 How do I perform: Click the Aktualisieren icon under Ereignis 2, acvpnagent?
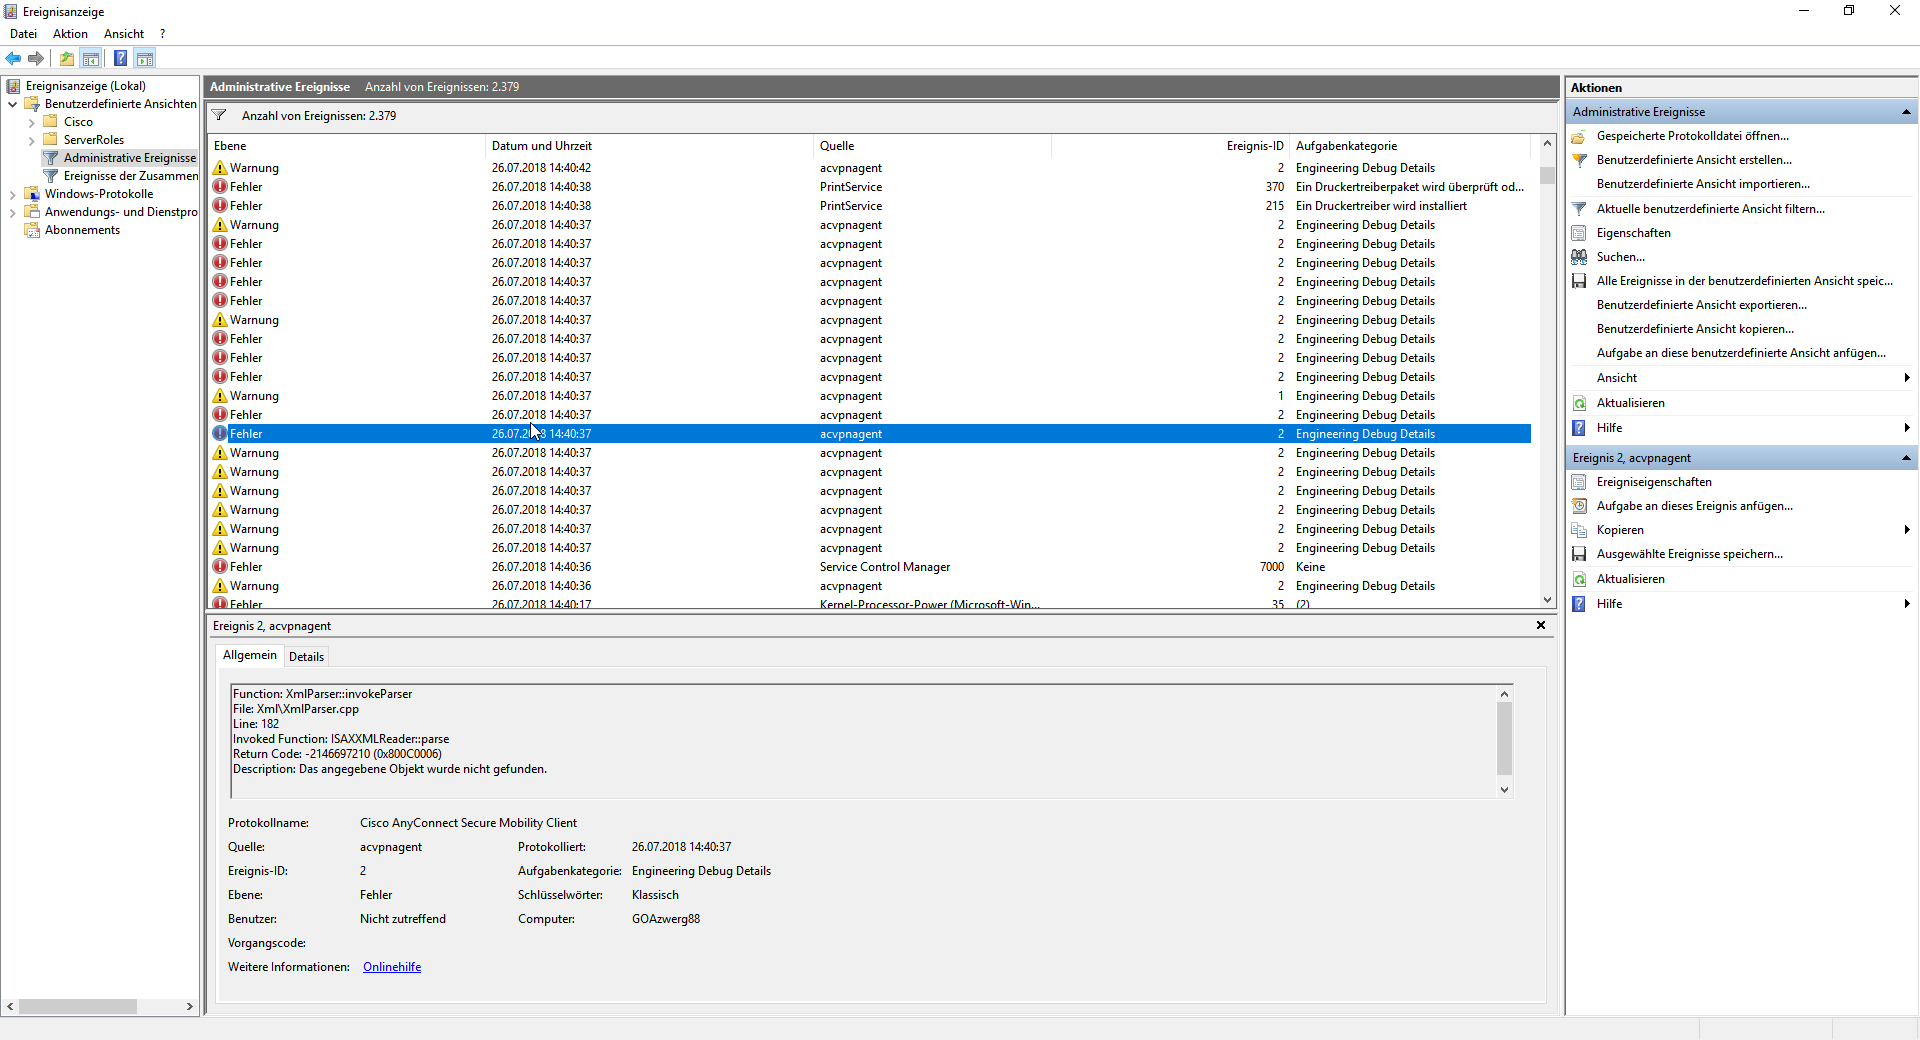click(1579, 579)
